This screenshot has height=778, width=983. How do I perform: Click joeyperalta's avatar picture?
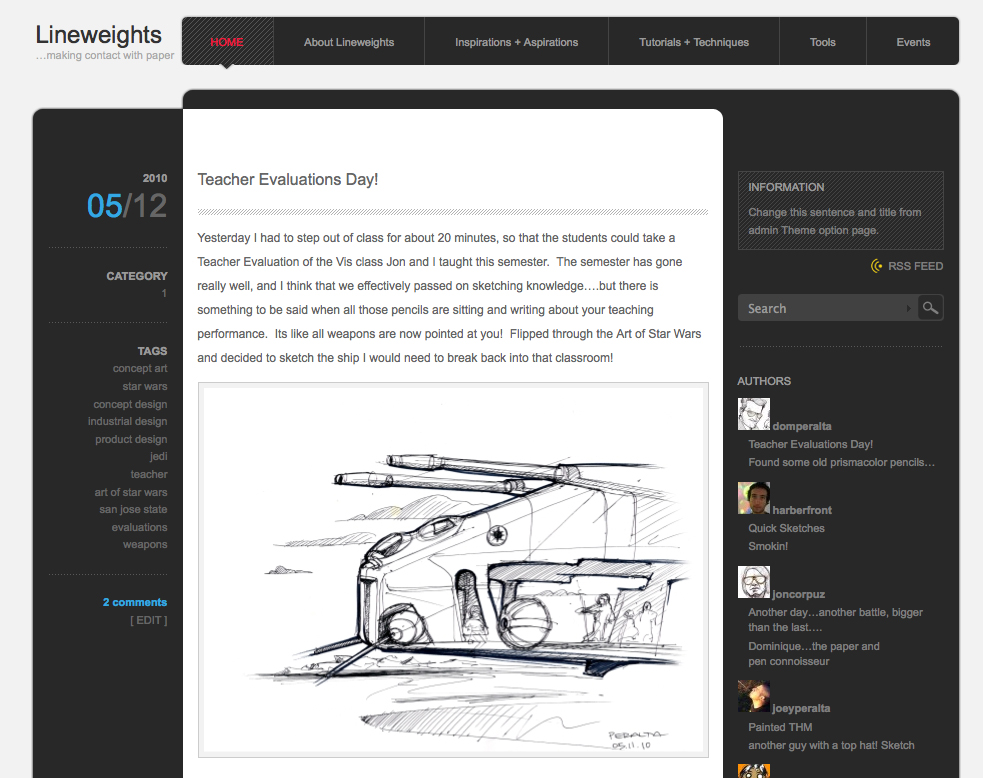coord(753,696)
